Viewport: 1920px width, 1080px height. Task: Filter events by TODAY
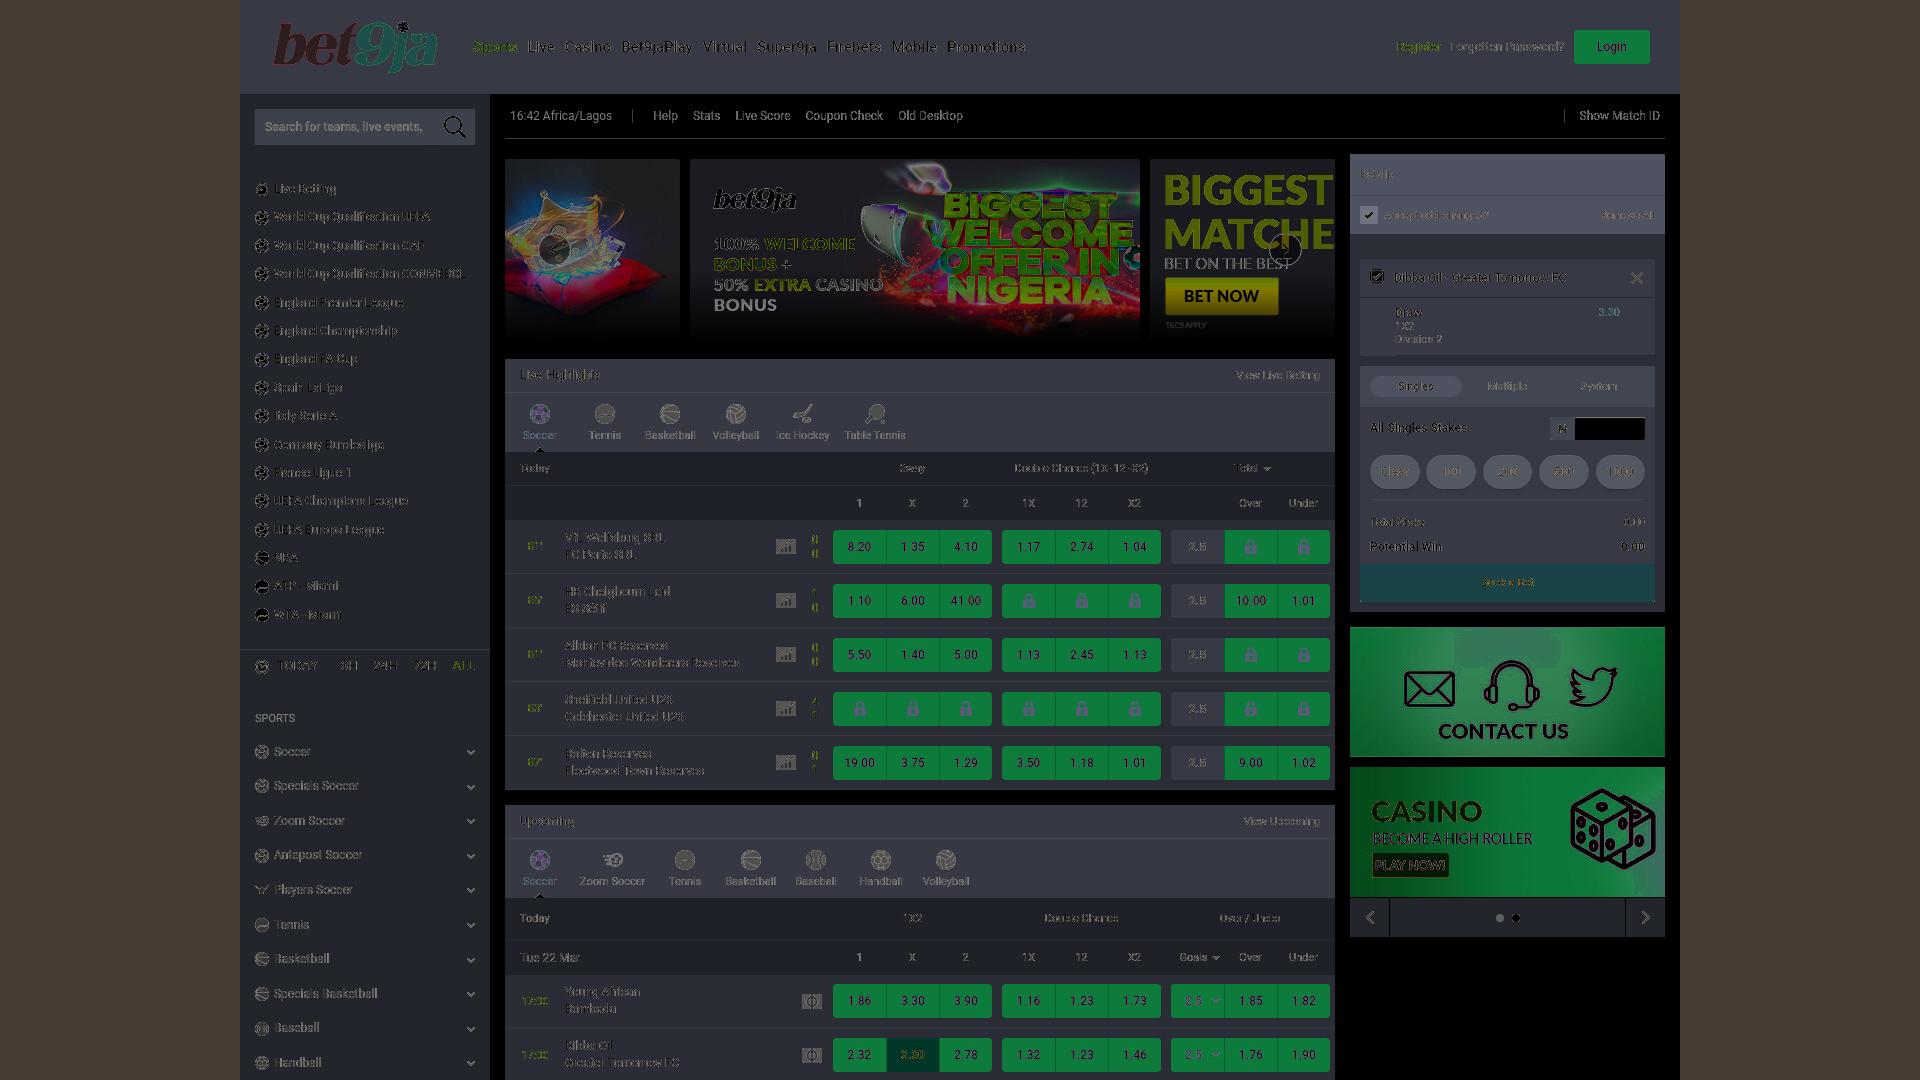point(299,666)
